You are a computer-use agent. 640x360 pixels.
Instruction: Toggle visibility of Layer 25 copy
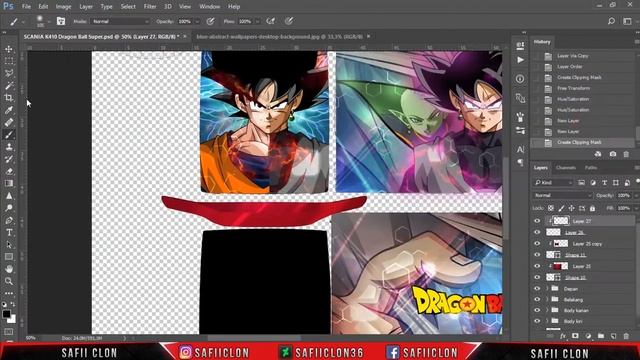(x=537, y=244)
